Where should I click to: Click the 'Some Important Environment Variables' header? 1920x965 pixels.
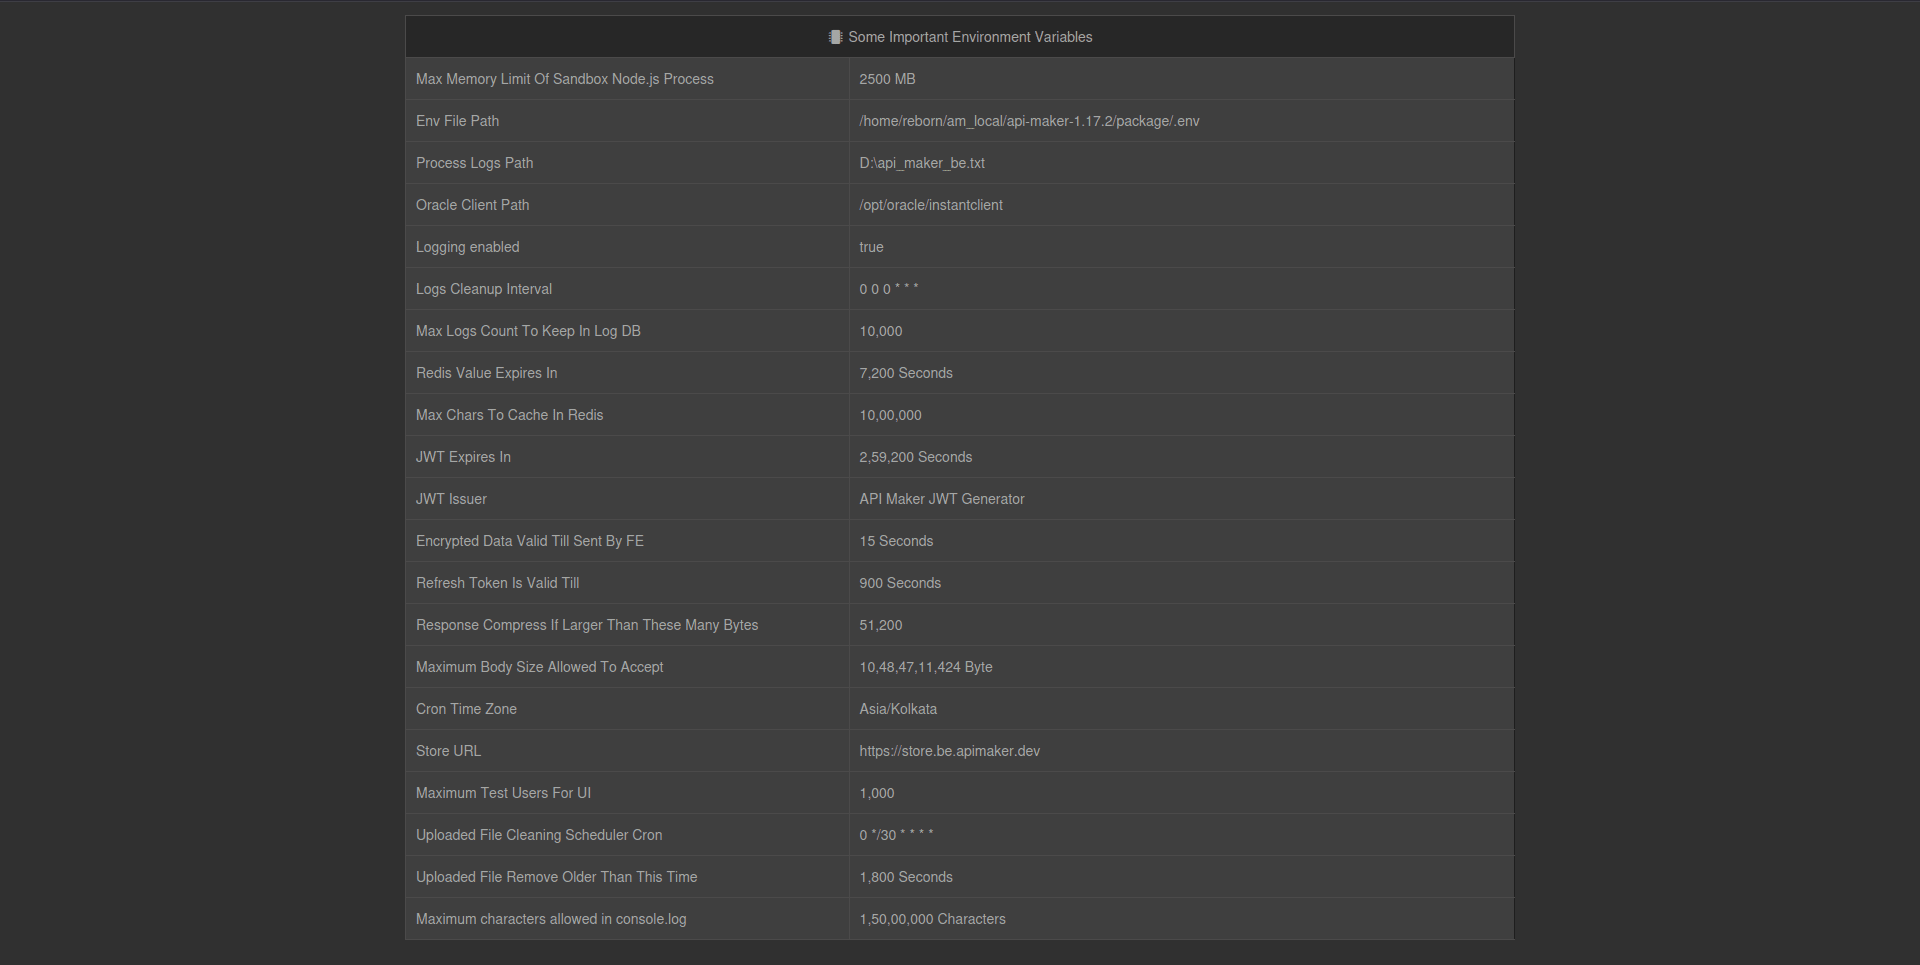[x=969, y=37]
